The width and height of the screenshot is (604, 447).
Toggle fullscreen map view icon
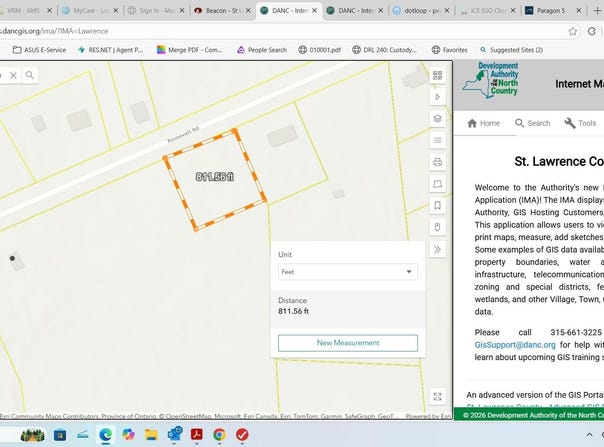pos(437,397)
